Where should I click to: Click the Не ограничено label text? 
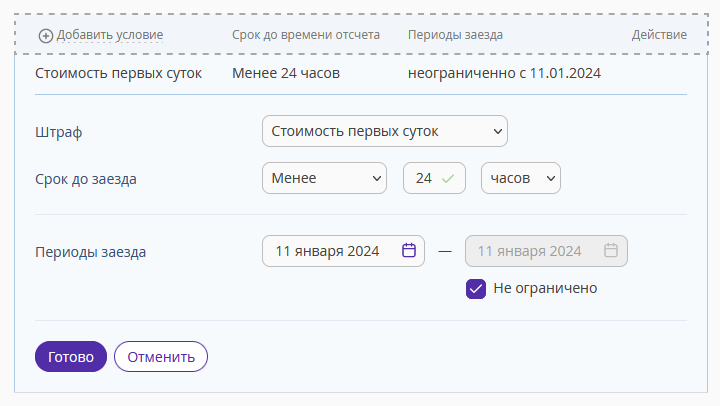[x=545, y=288]
